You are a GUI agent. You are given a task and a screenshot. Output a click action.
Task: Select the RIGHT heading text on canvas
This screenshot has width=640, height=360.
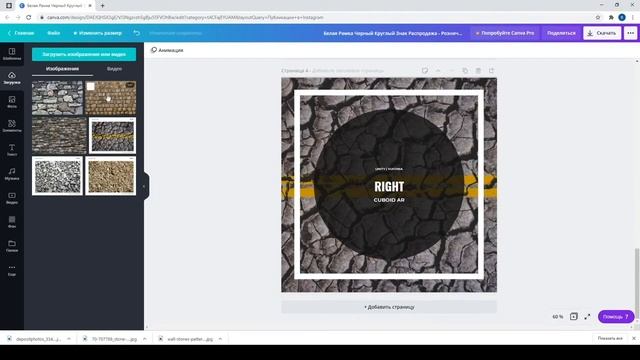click(x=389, y=187)
